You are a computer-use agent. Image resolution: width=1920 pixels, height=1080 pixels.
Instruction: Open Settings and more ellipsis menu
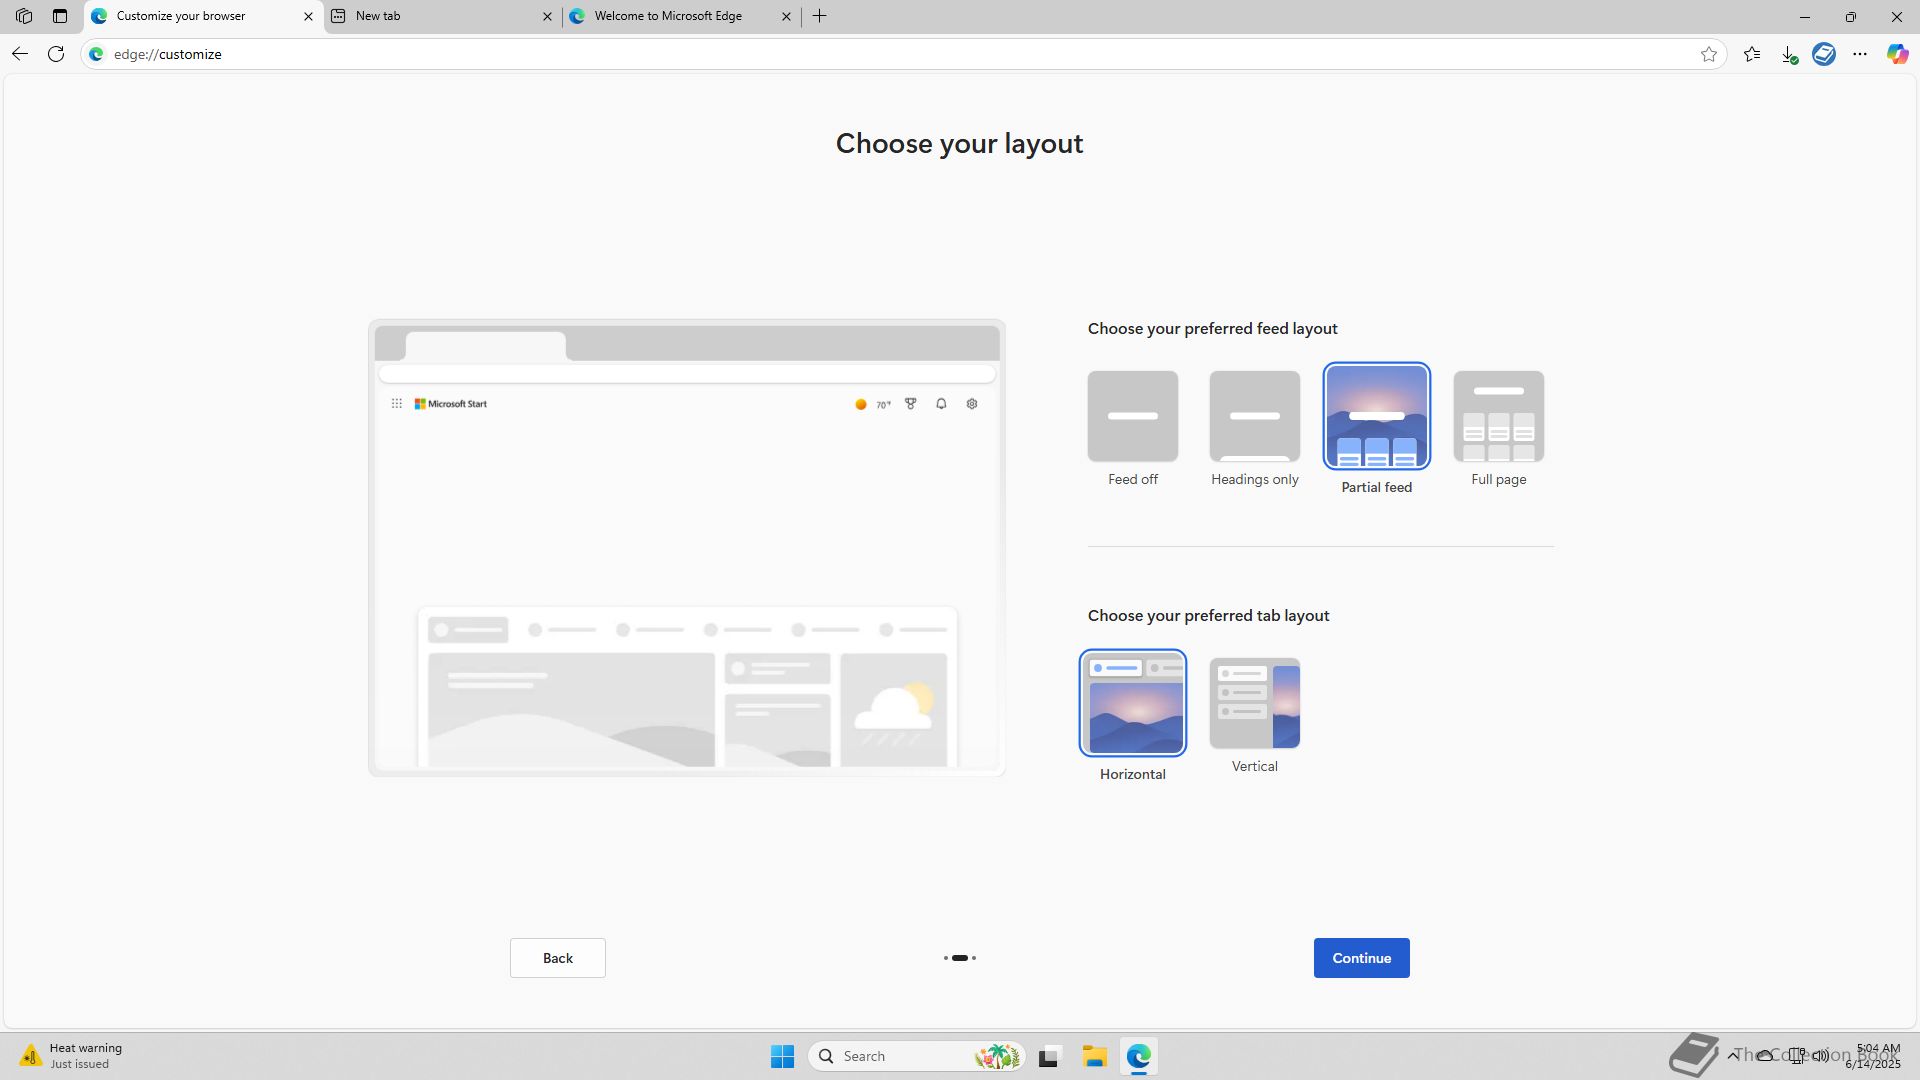pos(1860,54)
